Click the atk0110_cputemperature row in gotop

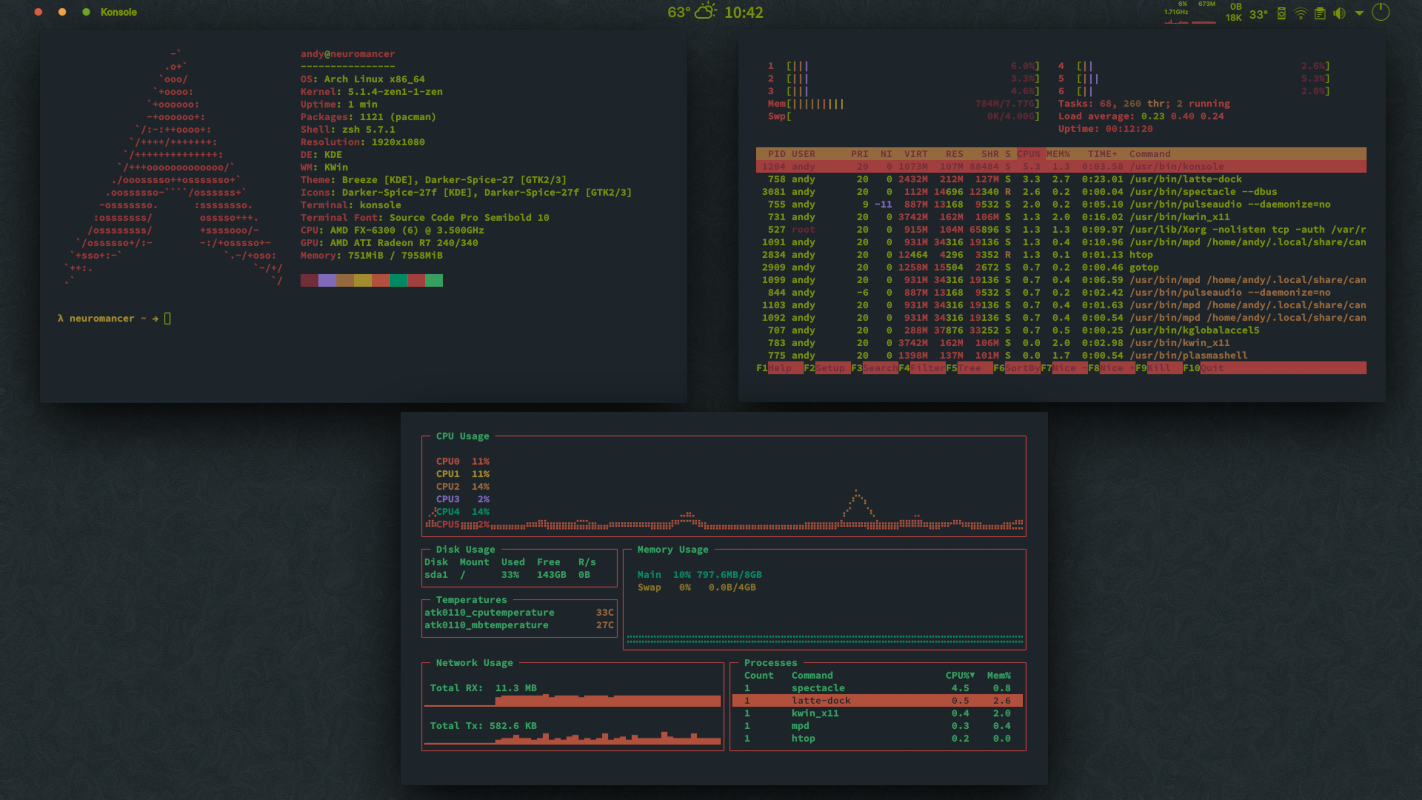[x=519, y=612]
